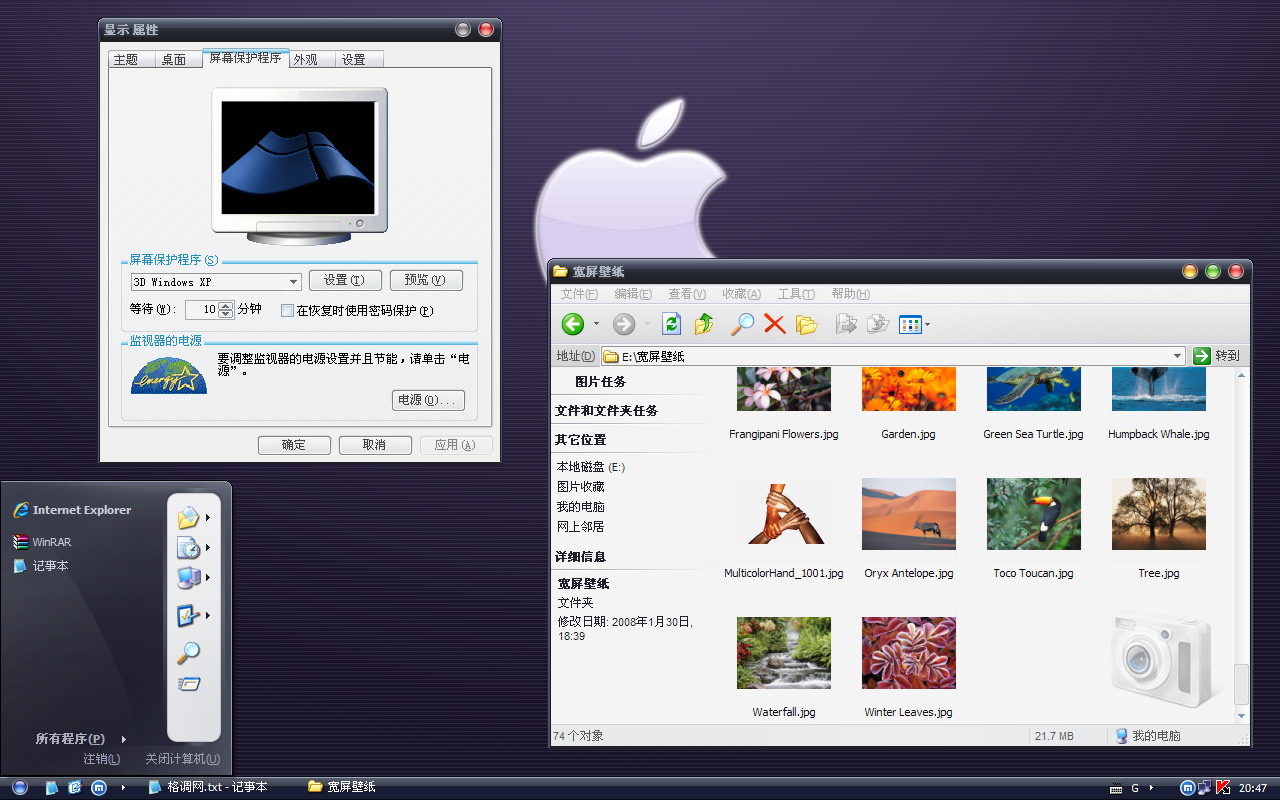
Task: Click the Control Panel checklist icon in start menu
Action: tap(188, 616)
